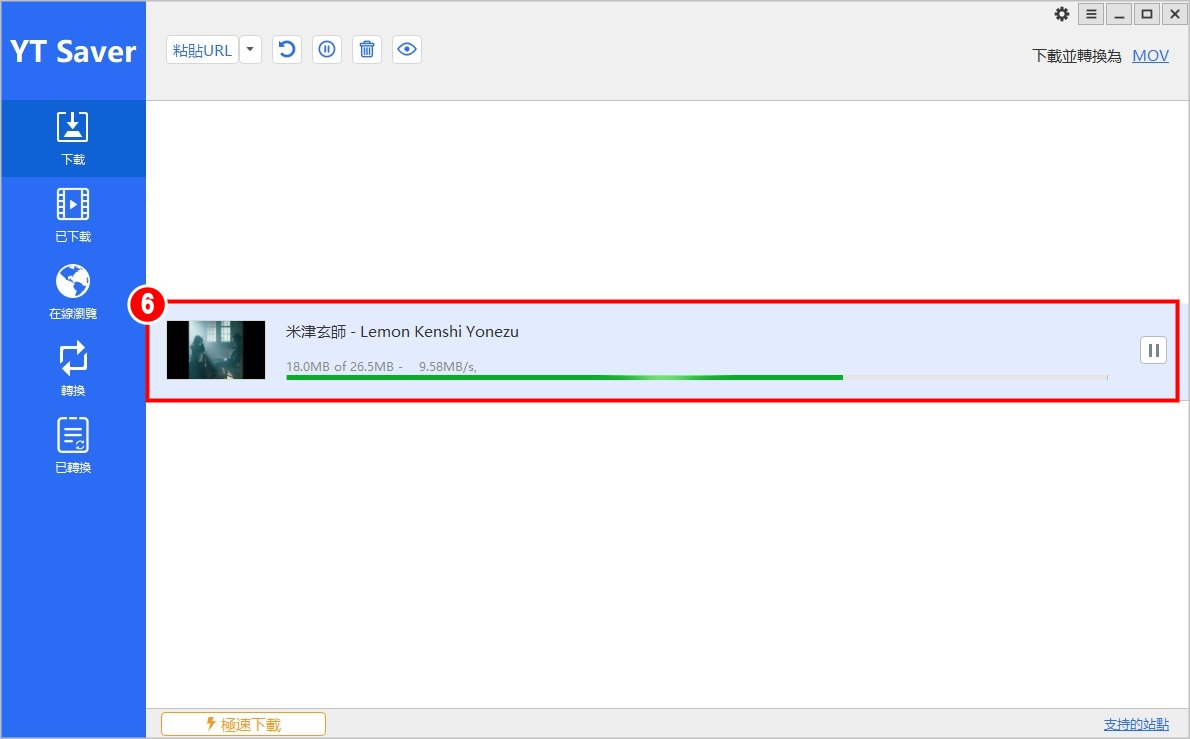The image size is (1190, 739).
Task: Open the 在線瀏覽 online browser tab
Action: tap(73, 293)
